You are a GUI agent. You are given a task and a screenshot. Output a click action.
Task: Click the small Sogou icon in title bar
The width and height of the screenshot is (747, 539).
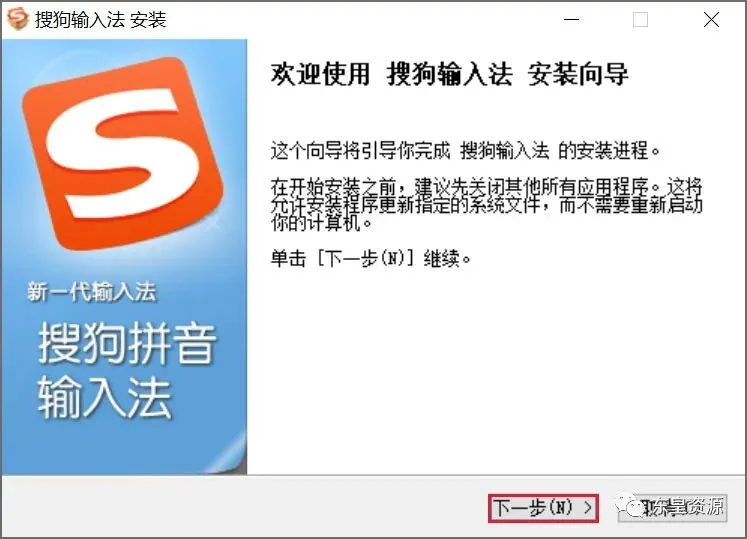[x=18, y=19]
